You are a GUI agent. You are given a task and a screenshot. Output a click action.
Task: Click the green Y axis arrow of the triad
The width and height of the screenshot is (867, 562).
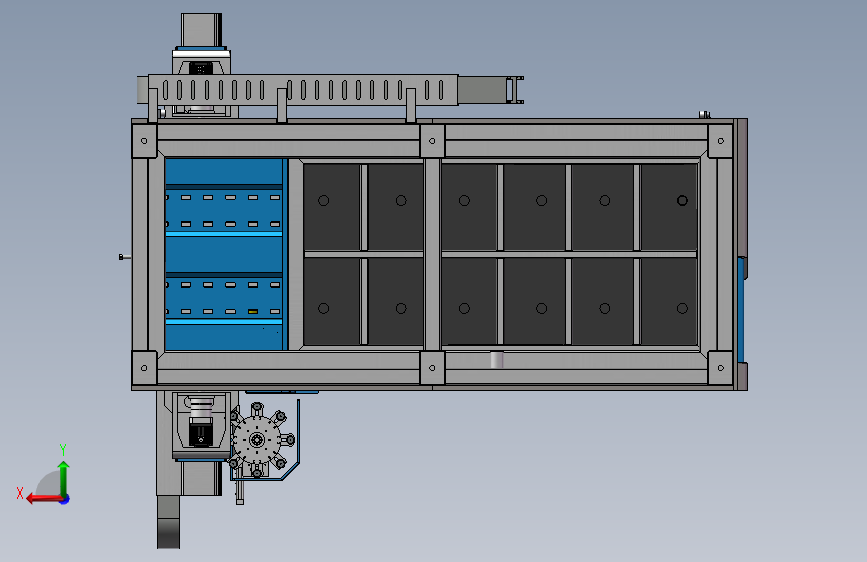(64, 479)
